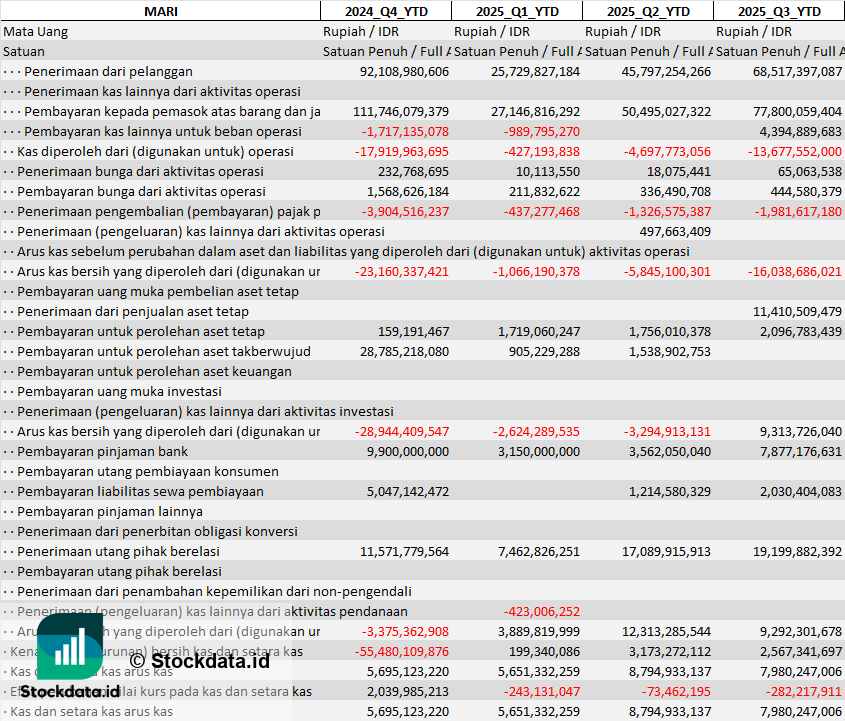Click the Satuan row label cell
845x721 pixels.
[x=24, y=51]
